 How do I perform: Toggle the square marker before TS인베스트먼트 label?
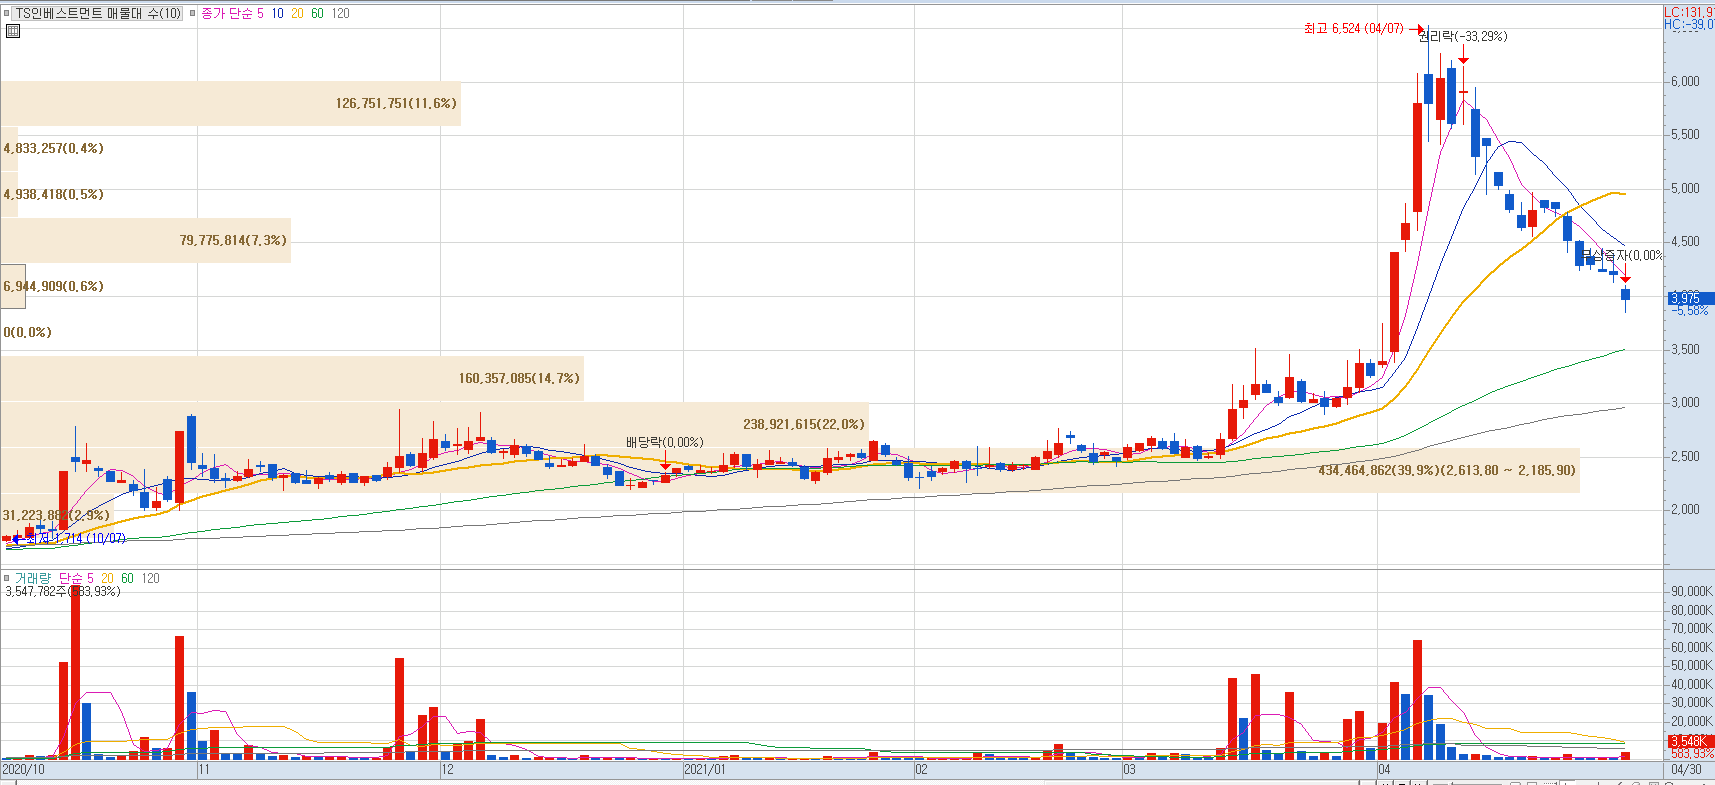[x=7, y=13]
